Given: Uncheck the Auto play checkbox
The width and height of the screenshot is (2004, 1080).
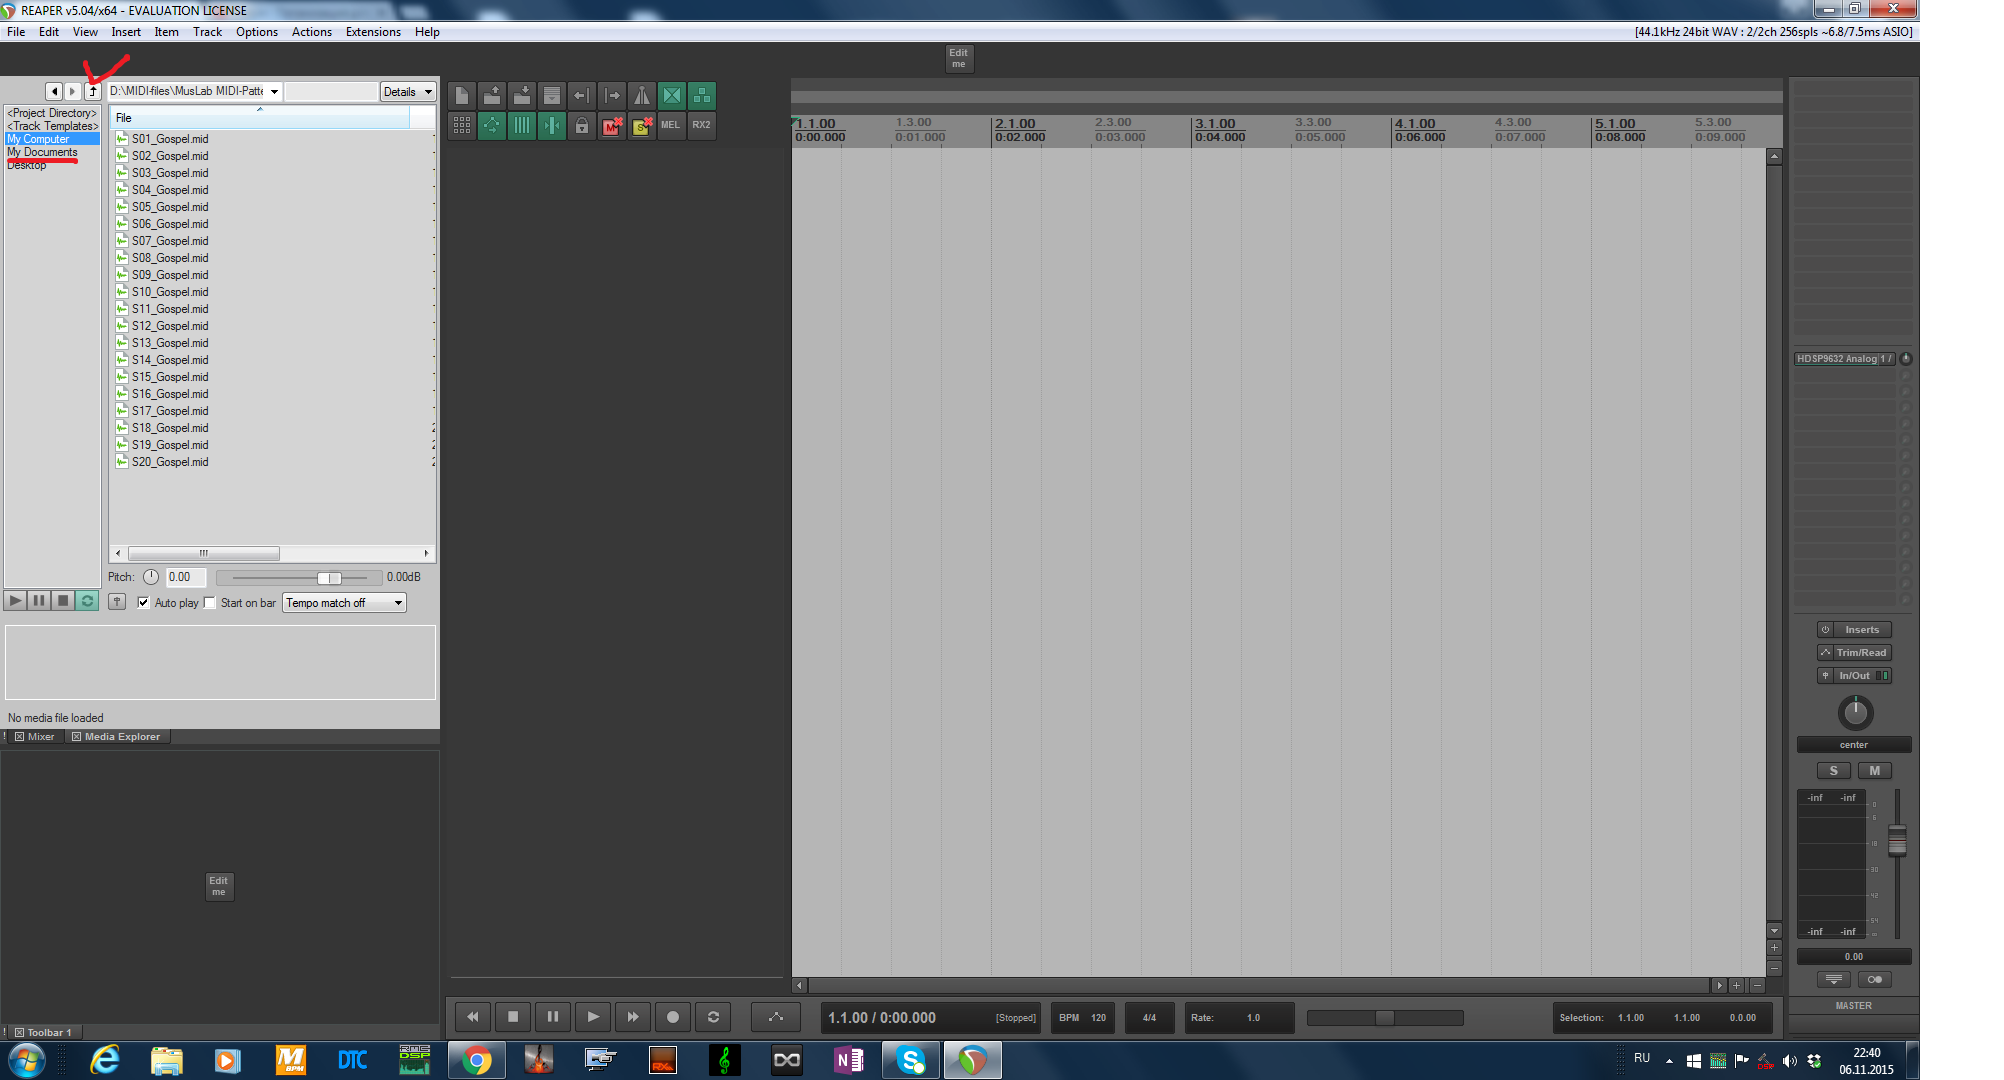Looking at the screenshot, I should pos(144,603).
